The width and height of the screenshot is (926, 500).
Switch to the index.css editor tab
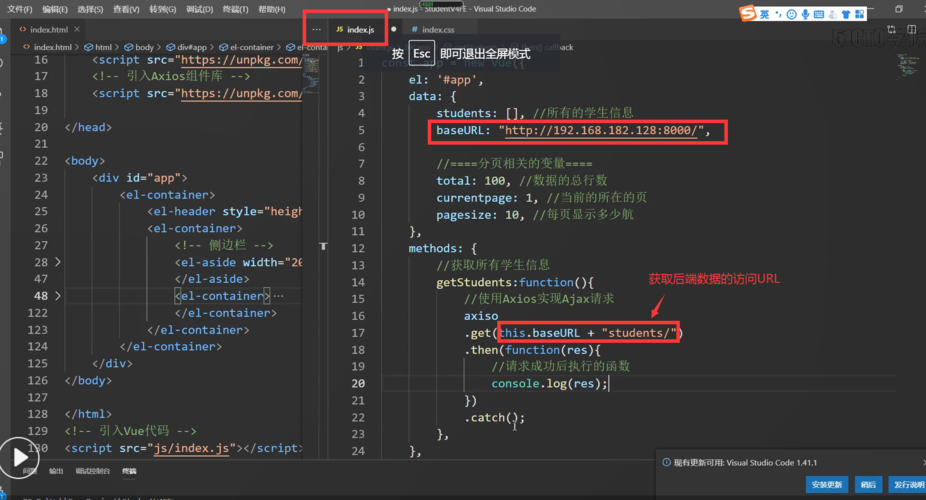[x=438, y=29]
